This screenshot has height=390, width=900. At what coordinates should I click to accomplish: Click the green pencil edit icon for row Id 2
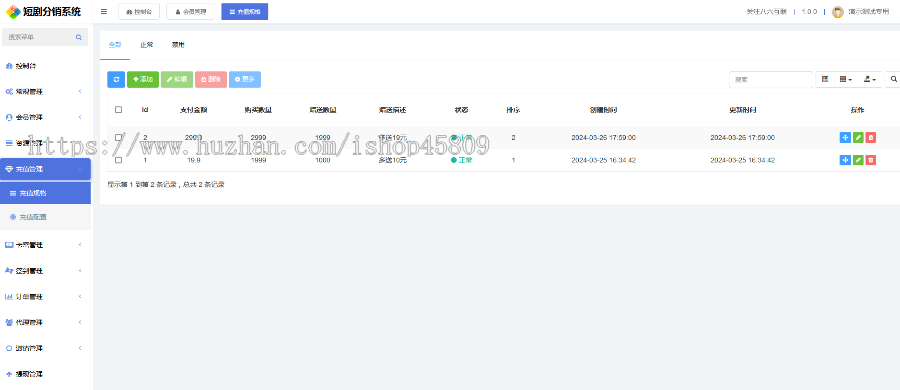(x=858, y=137)
